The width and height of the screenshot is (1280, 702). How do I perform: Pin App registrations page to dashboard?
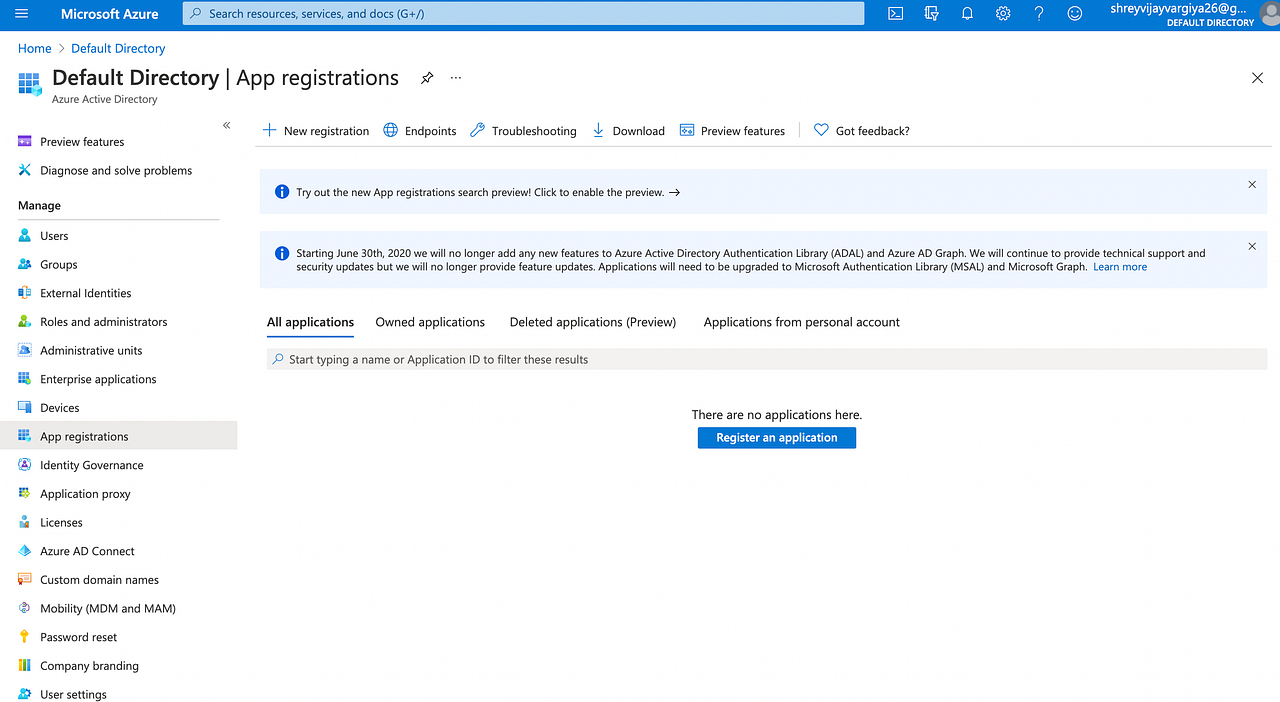coord(427,78)
